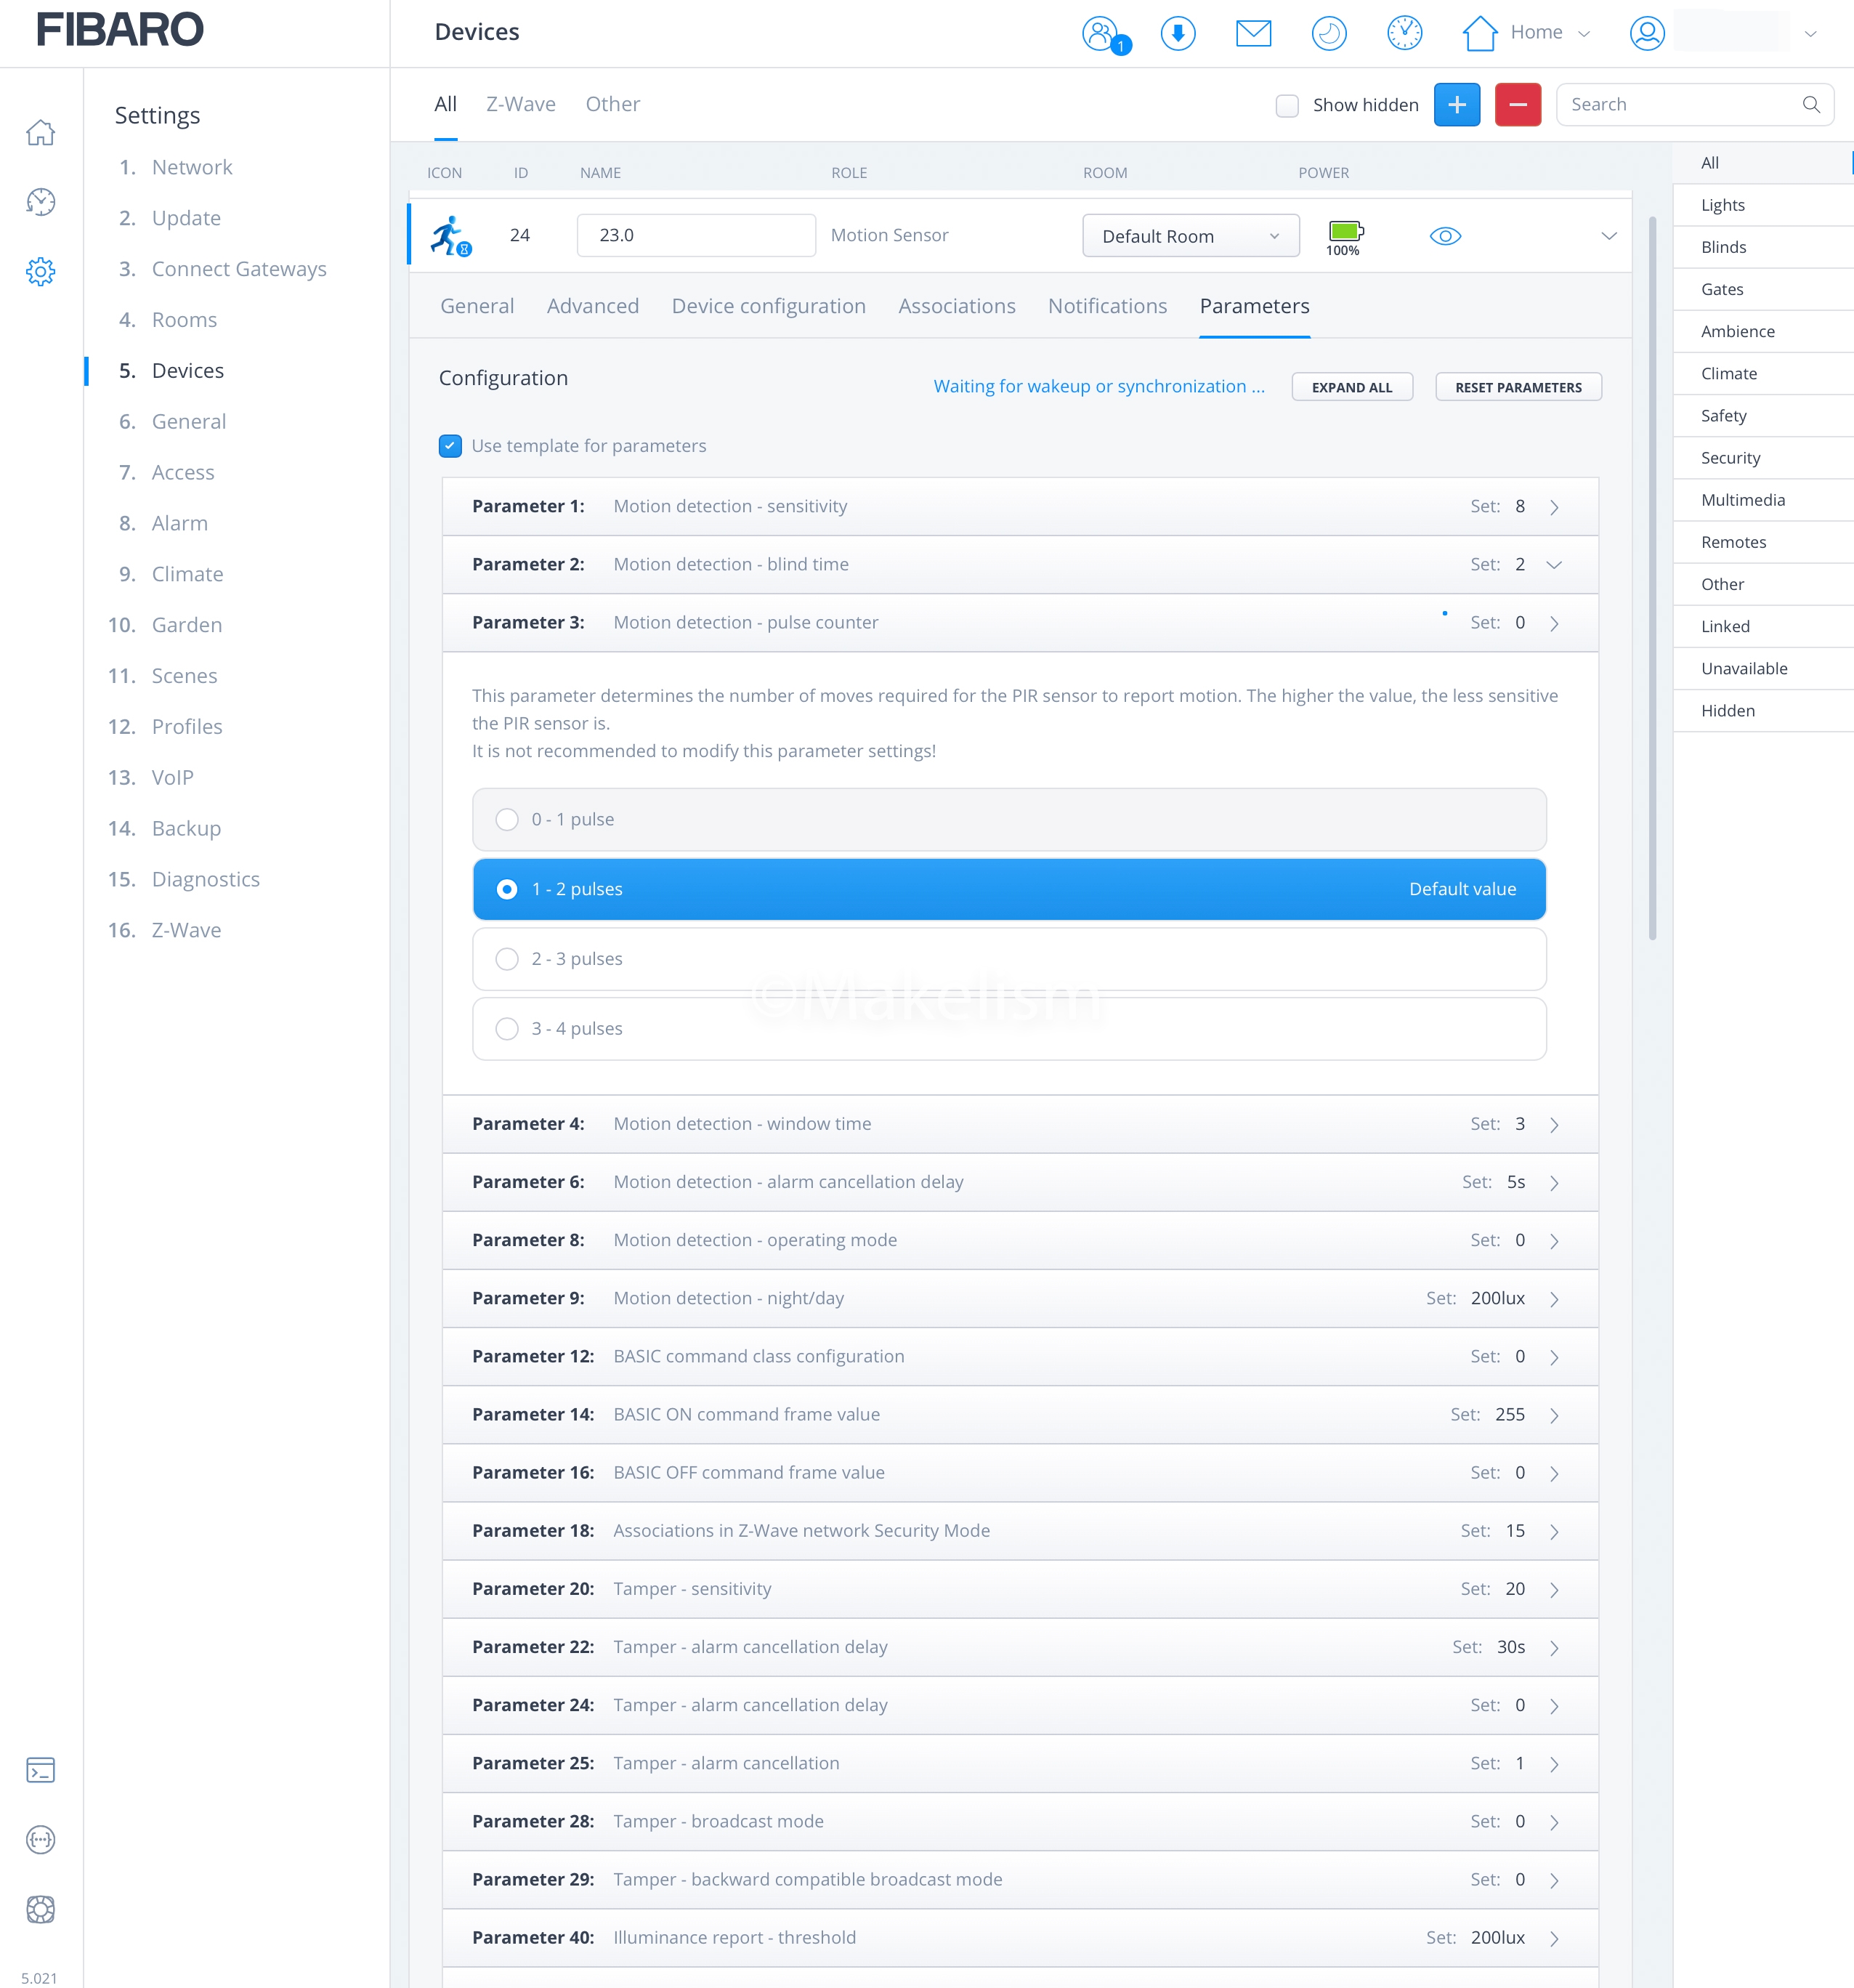This screenshot has height=1988, width=1854.
Task: Uncheck Use template for parameters
Action: point(450,446)
